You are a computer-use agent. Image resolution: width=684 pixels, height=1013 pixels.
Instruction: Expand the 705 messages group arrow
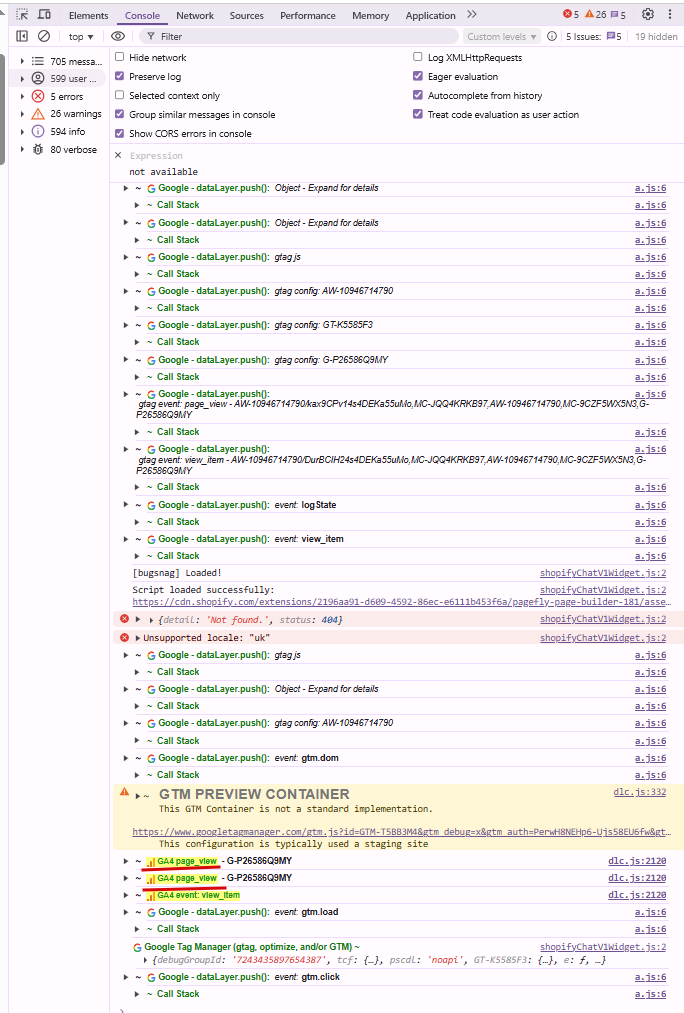pyautogui.click(x=22, y=61)
